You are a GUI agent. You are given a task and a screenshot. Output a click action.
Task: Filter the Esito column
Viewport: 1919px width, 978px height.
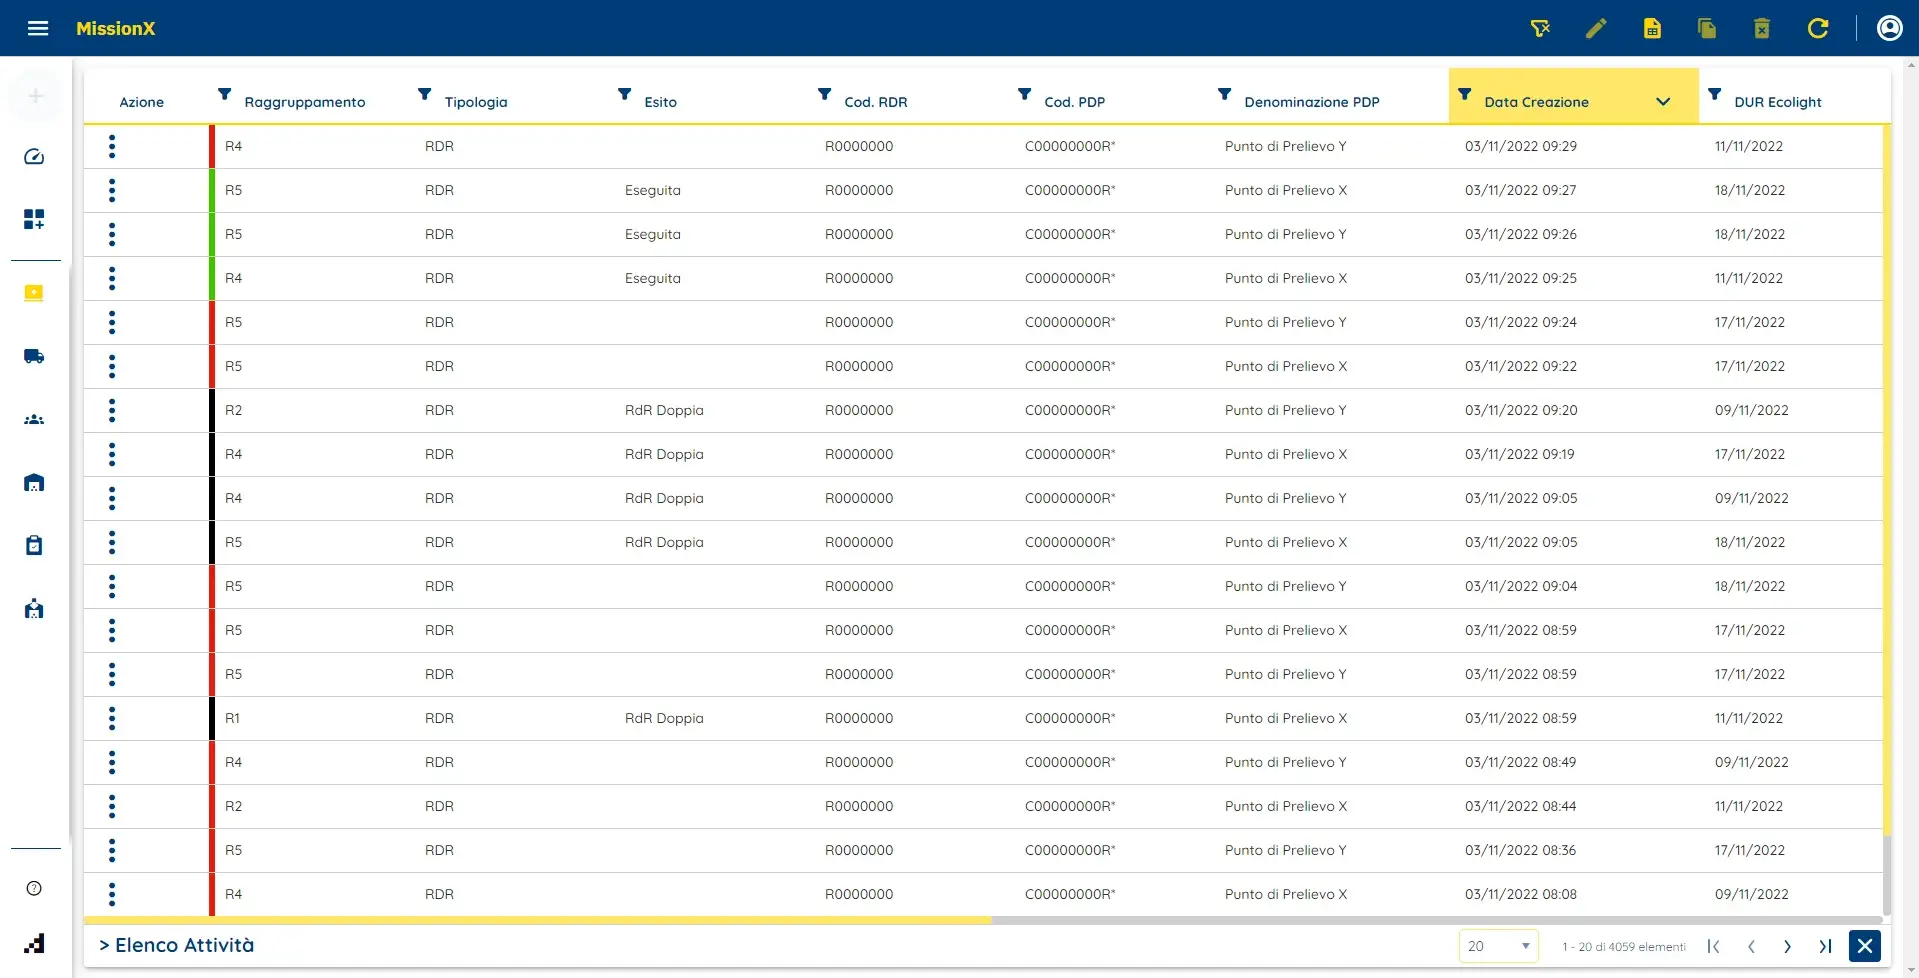624,94
